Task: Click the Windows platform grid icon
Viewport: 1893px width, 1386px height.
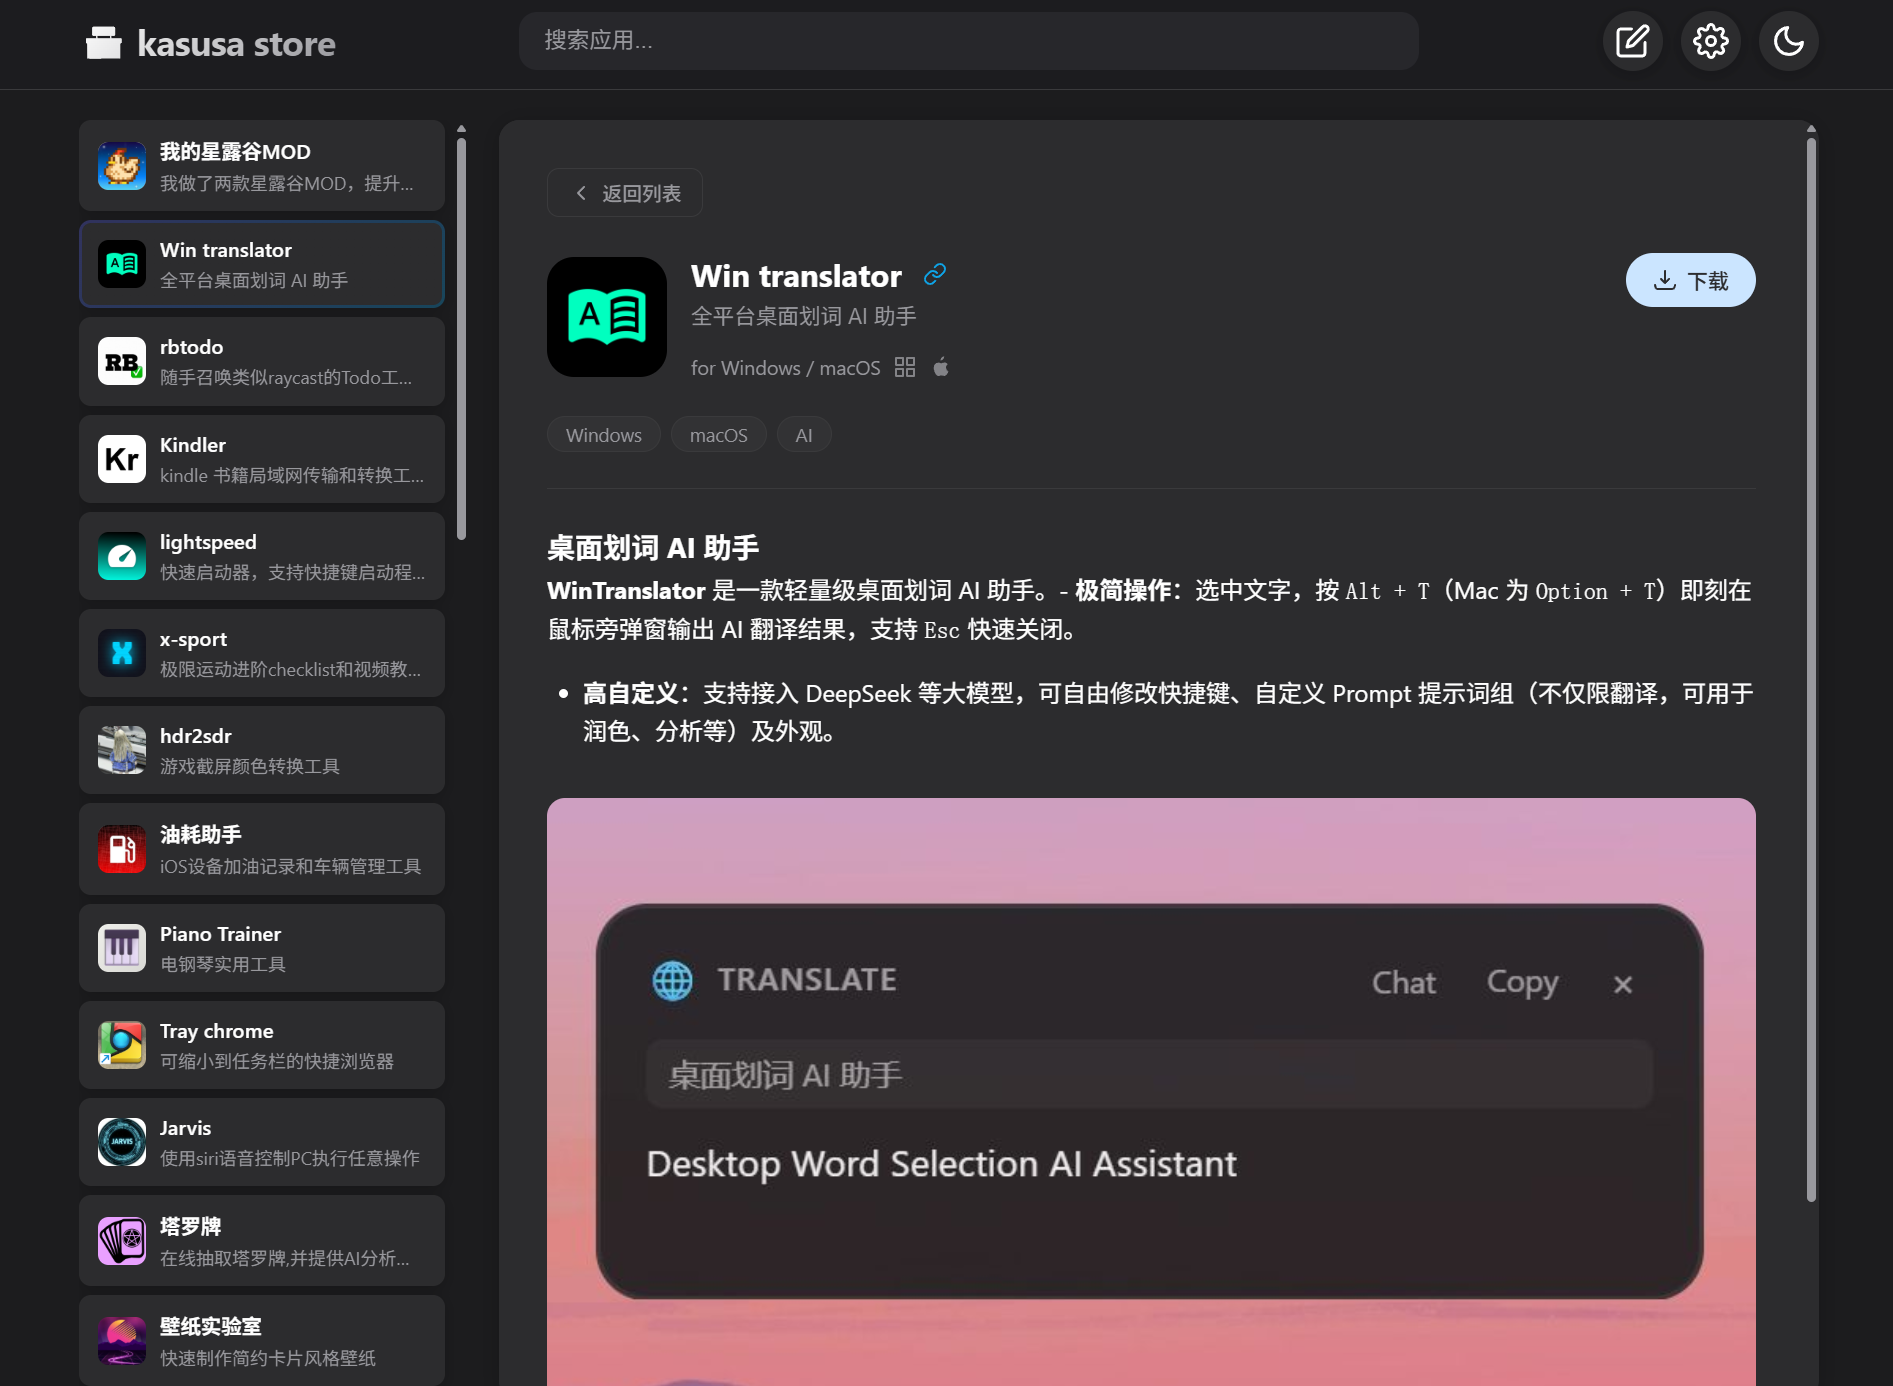Action: pyautogui.click(x=905, y=367)
